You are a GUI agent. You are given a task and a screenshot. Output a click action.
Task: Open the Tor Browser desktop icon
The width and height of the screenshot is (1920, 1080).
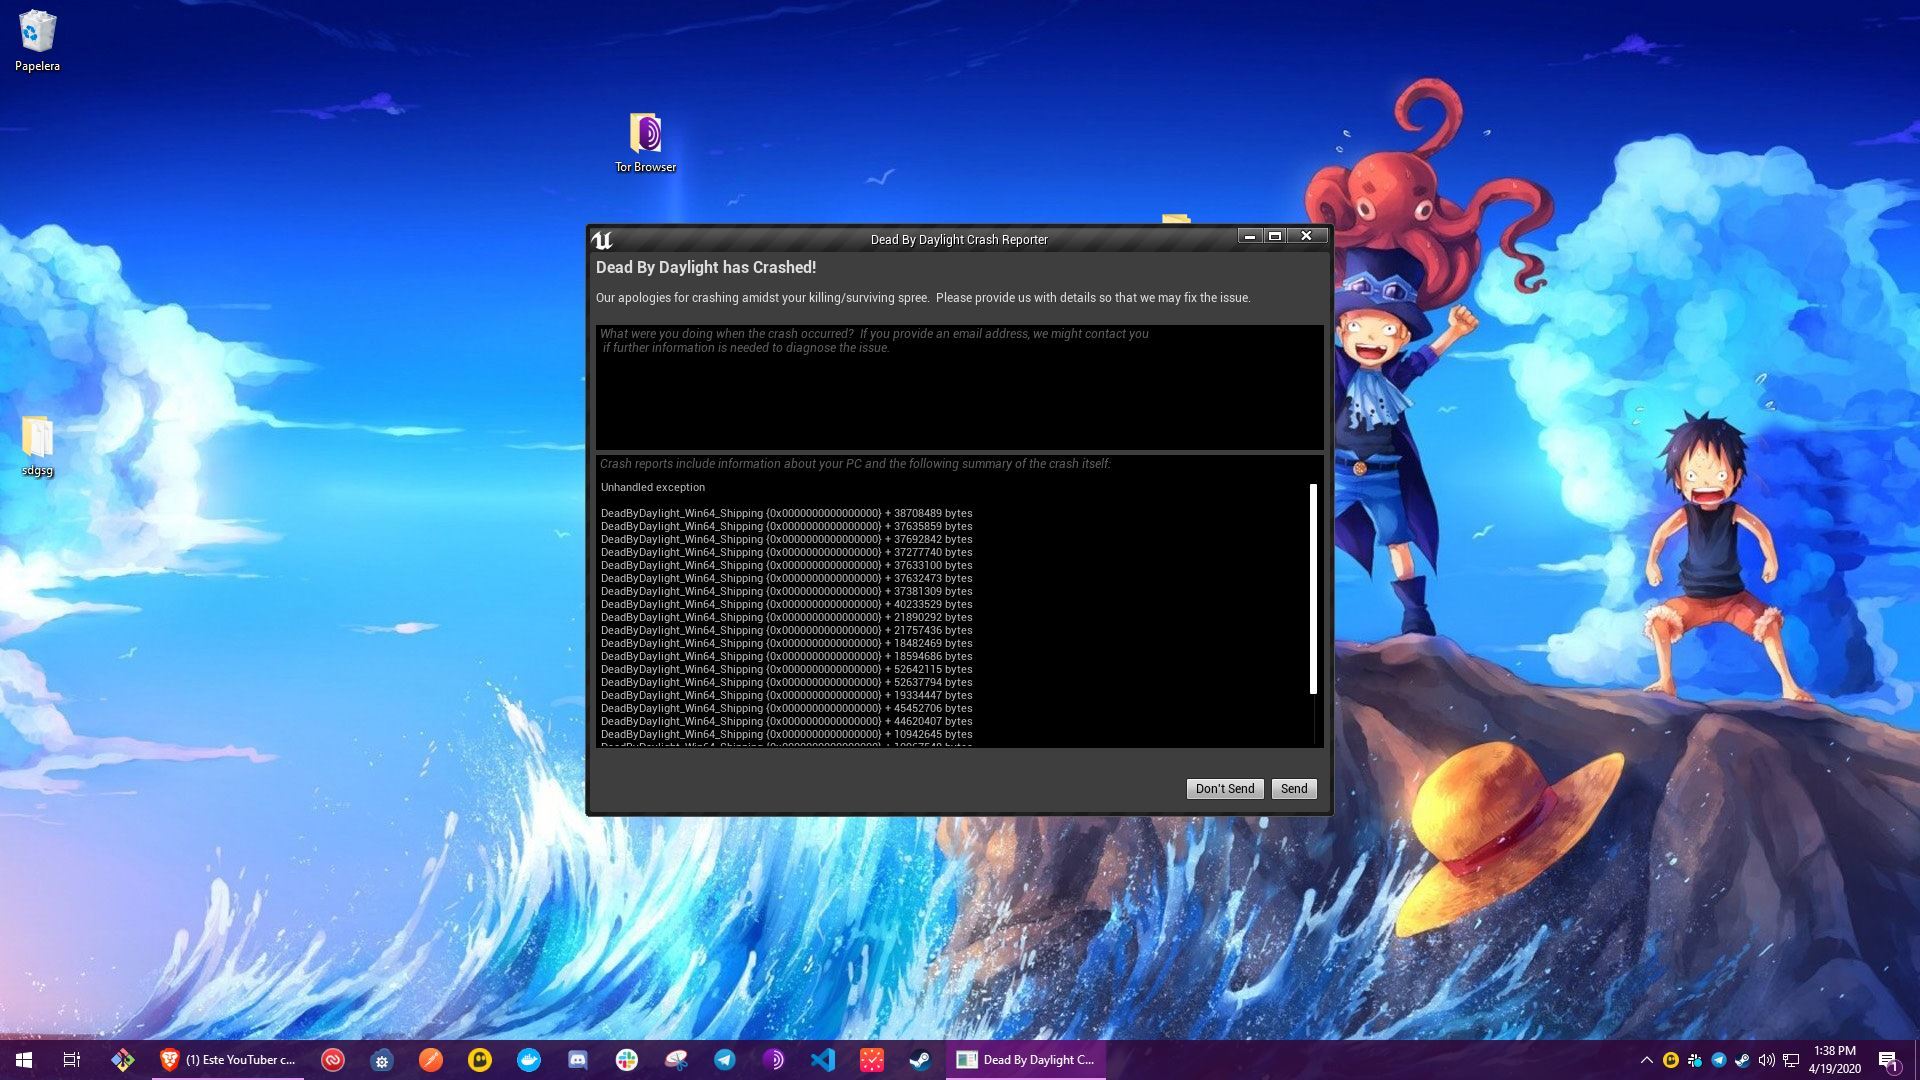pos(645,143)
